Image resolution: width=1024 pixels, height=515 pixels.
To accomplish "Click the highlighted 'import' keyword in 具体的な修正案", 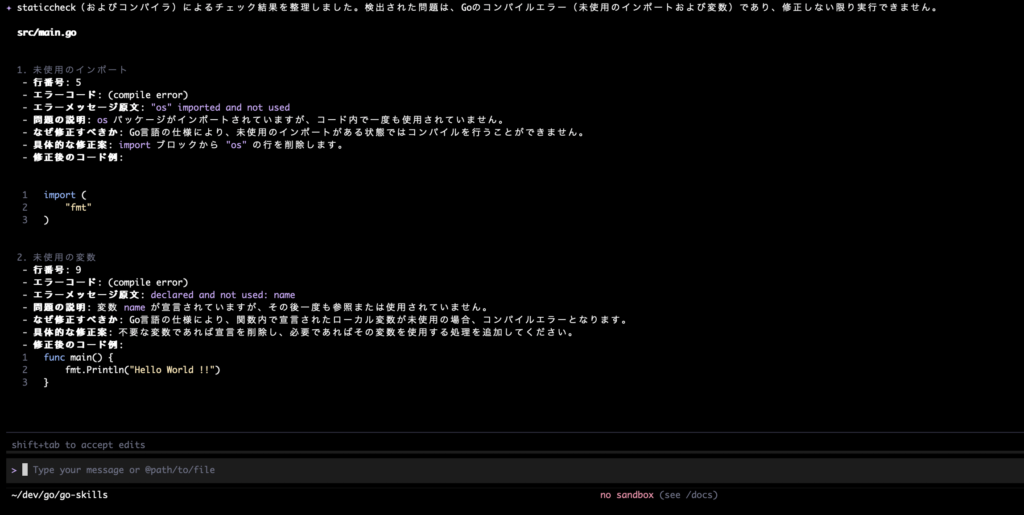I will click(x=134, y=145).
